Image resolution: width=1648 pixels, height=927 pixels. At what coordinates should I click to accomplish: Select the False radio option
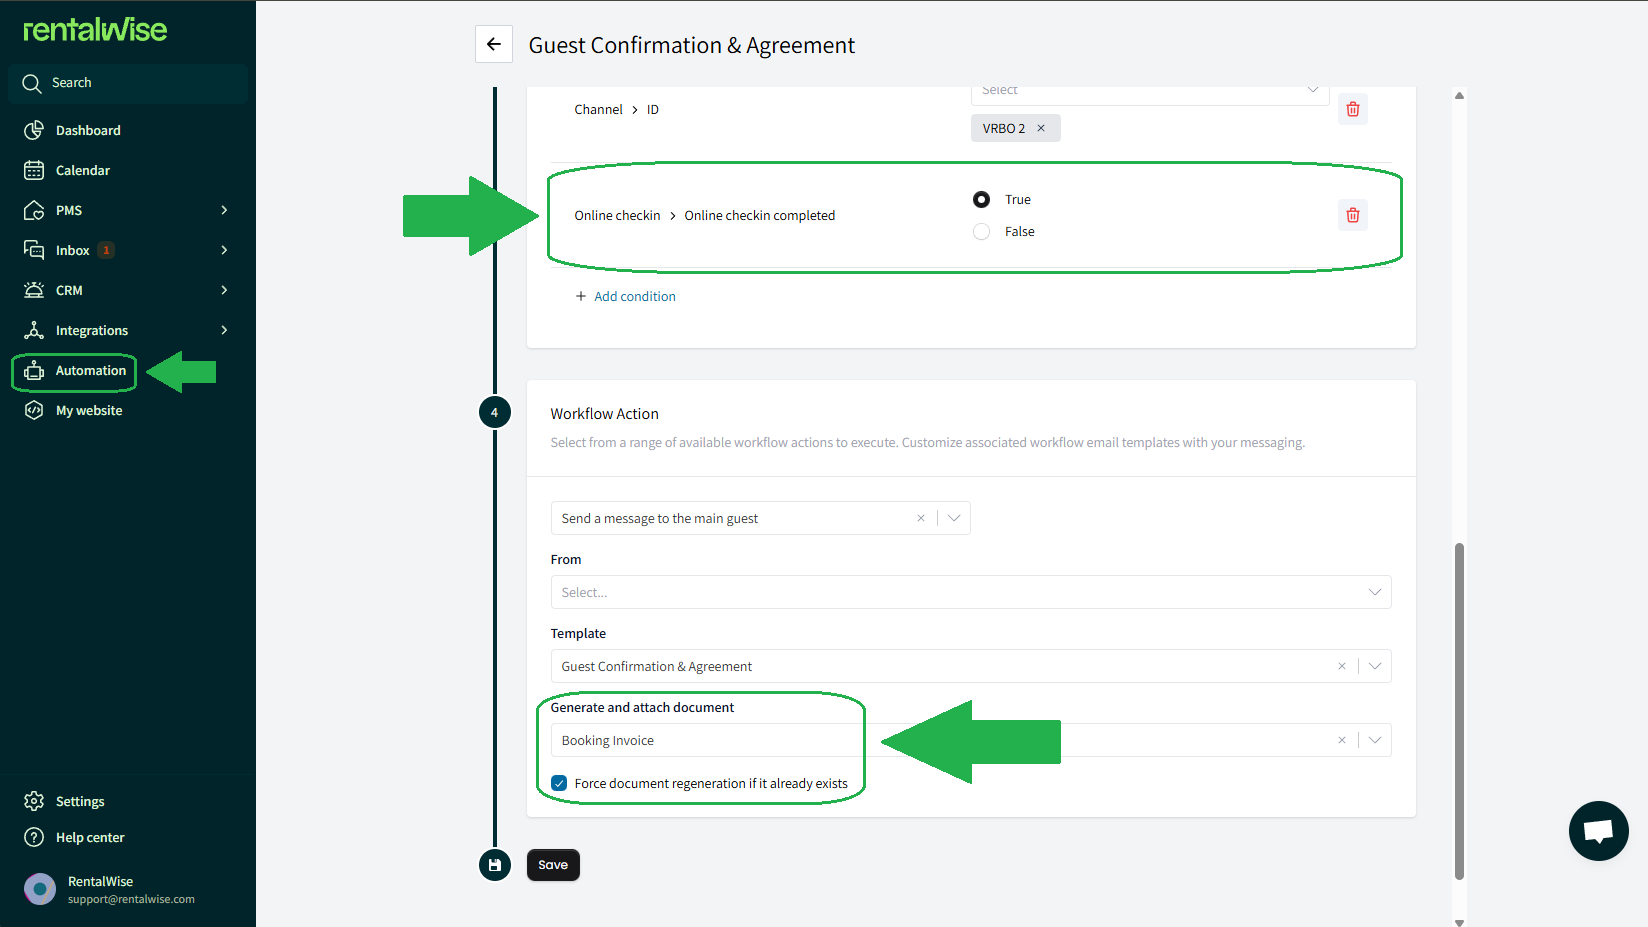tap(982, 231)
